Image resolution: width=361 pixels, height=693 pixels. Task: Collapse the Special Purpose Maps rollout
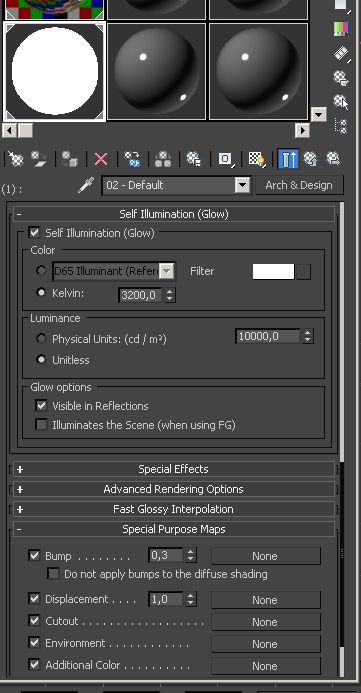(x=174, y=529)
